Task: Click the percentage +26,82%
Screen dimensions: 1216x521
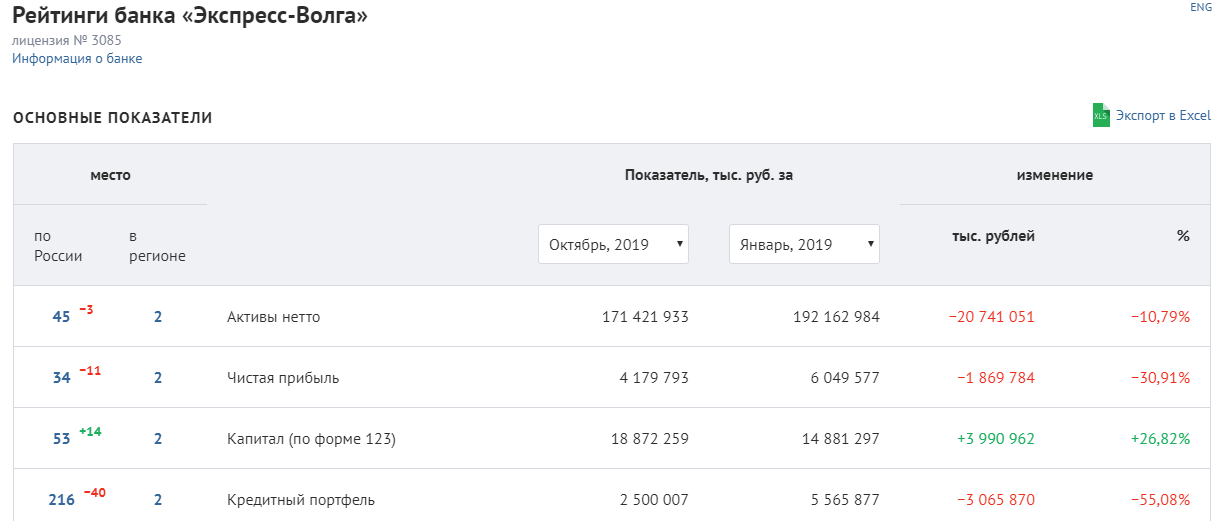Action: (x=1160, y=439)
